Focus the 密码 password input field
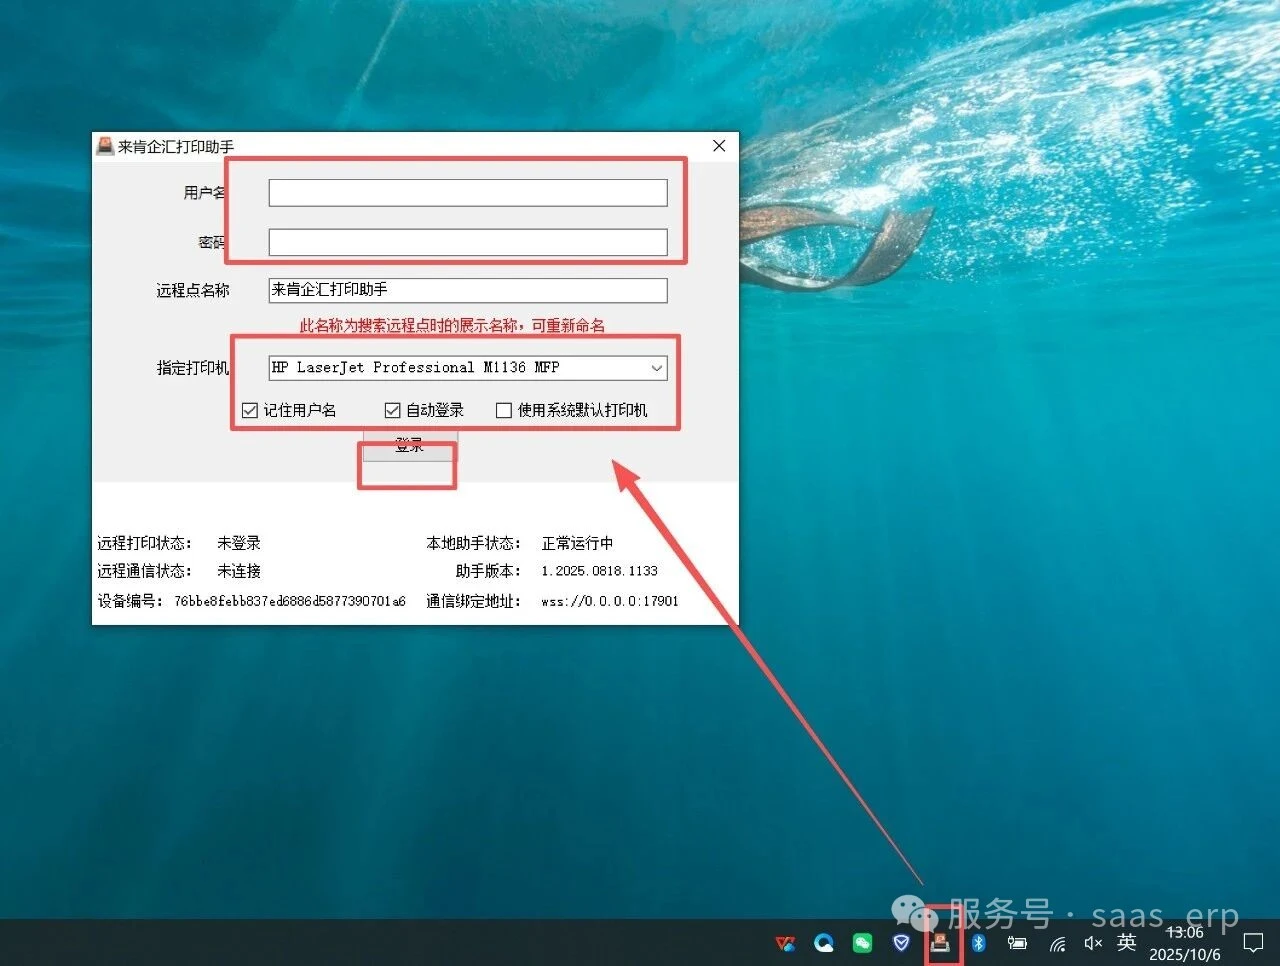Image resolution: width=1280 pixels, height=966 pixels. (467, 242)
